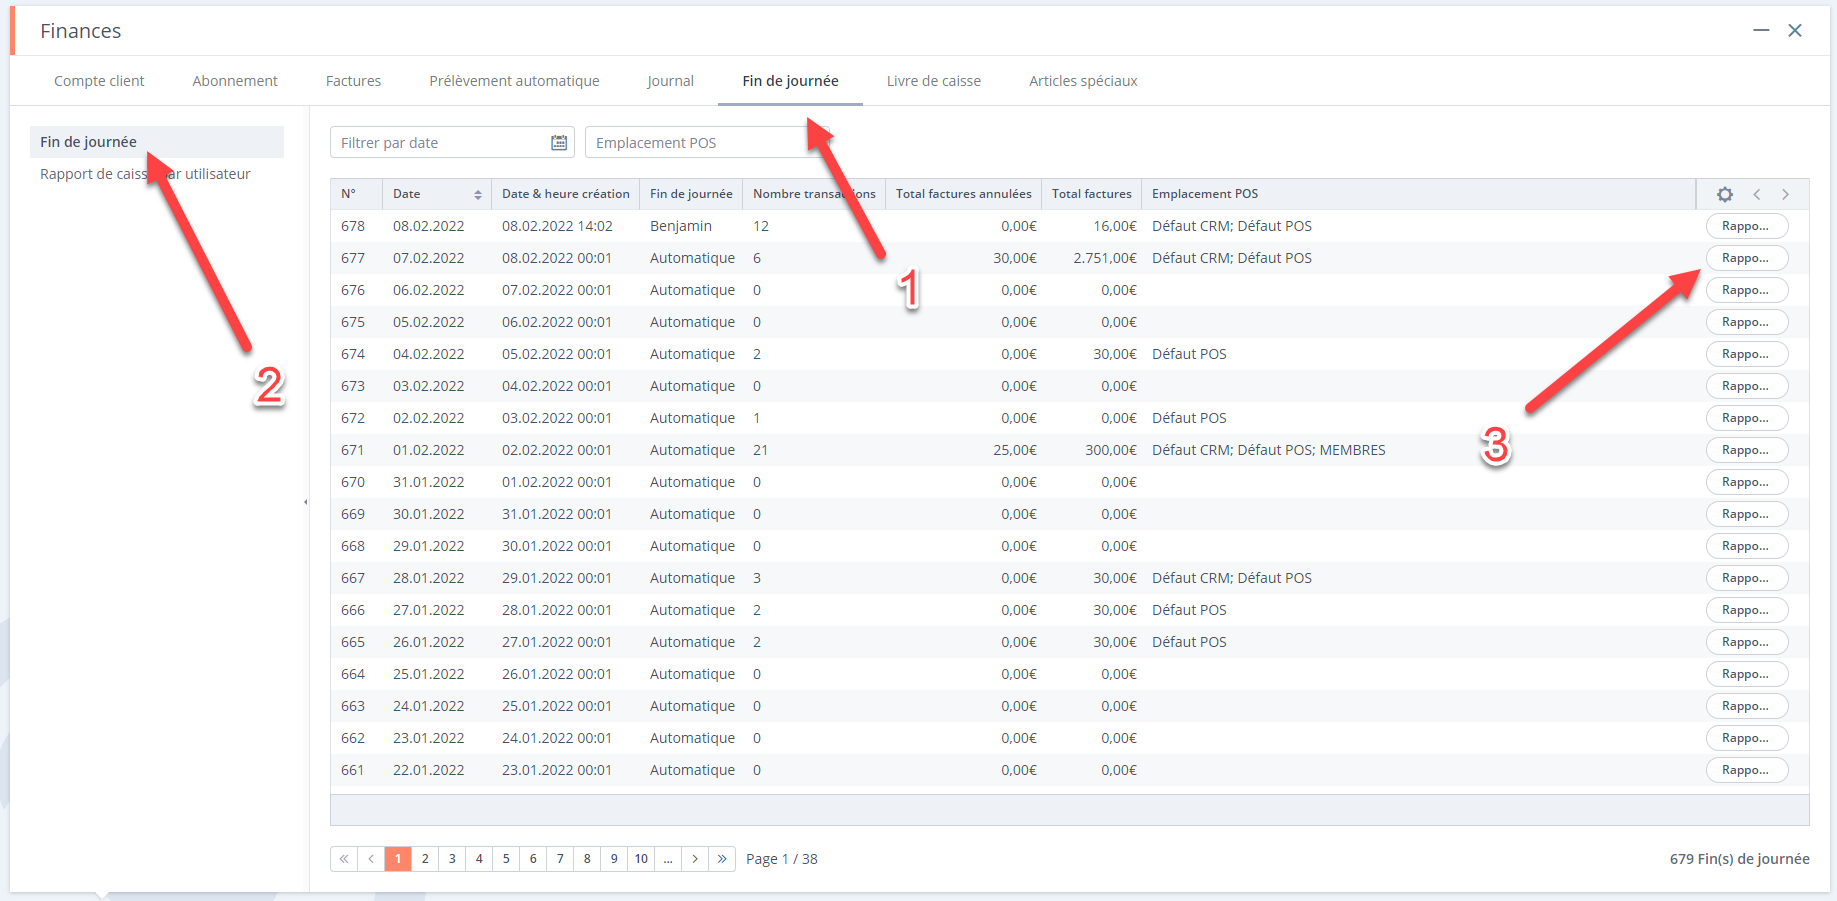Close the Finances window
The height and width of the screenshot is (901, 1837).
1795,30
